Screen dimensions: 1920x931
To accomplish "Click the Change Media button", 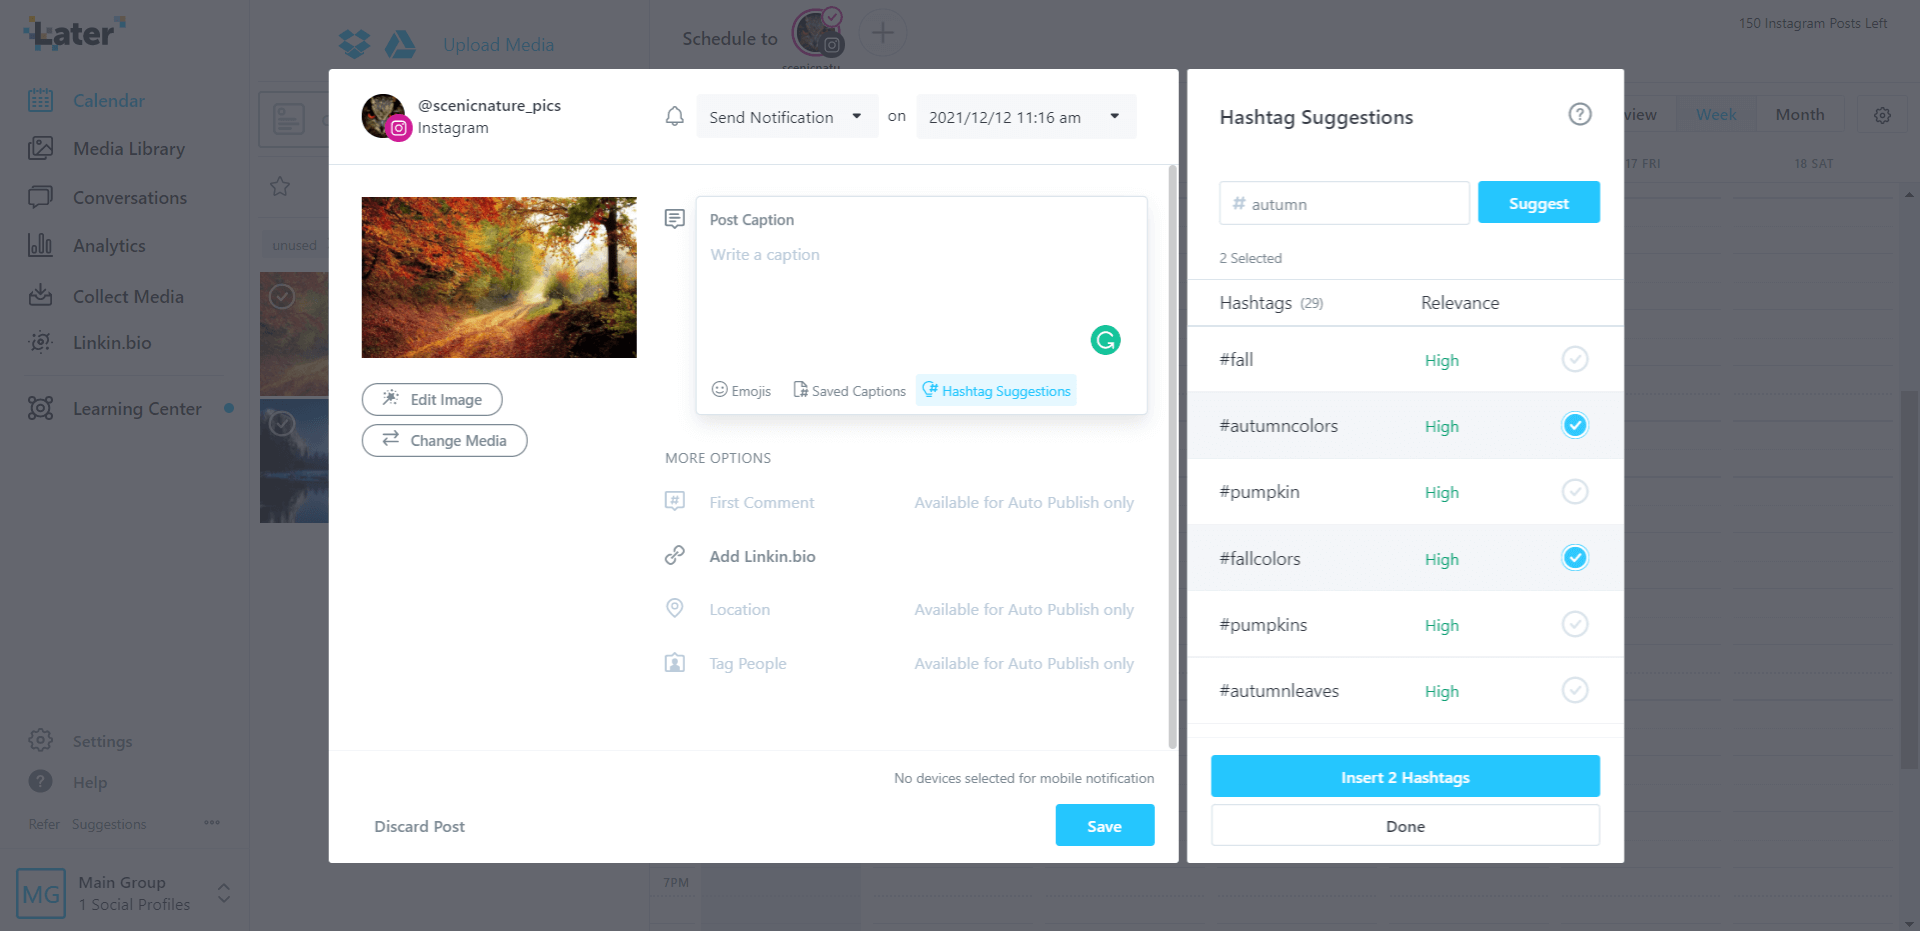I will coord(444,440).
